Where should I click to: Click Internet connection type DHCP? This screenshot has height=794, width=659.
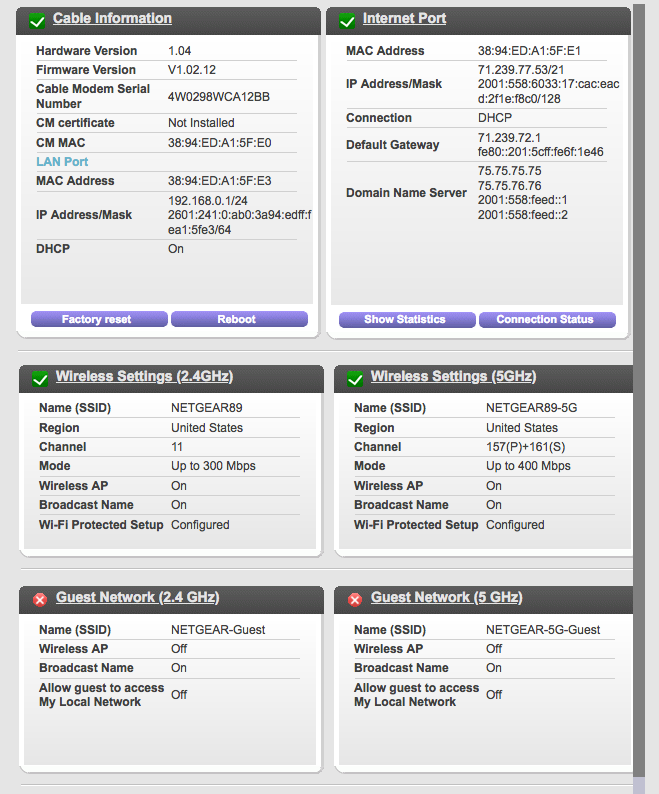[x=495, y=117]
